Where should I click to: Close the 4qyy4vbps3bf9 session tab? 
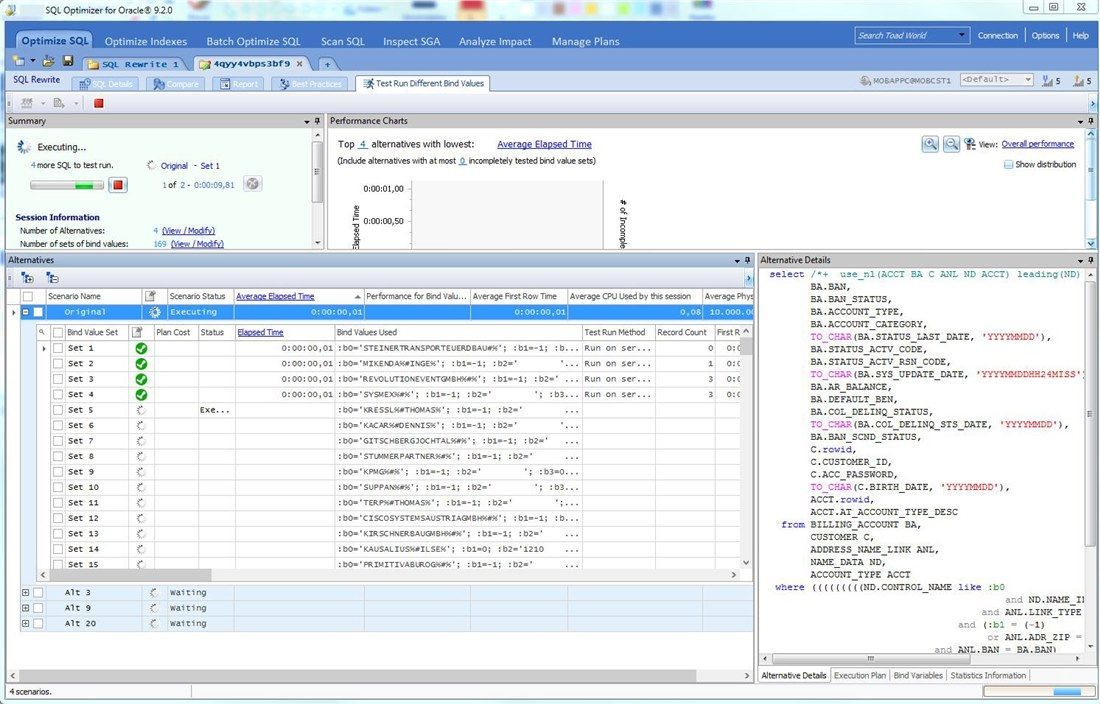click(x=300, y=64)
